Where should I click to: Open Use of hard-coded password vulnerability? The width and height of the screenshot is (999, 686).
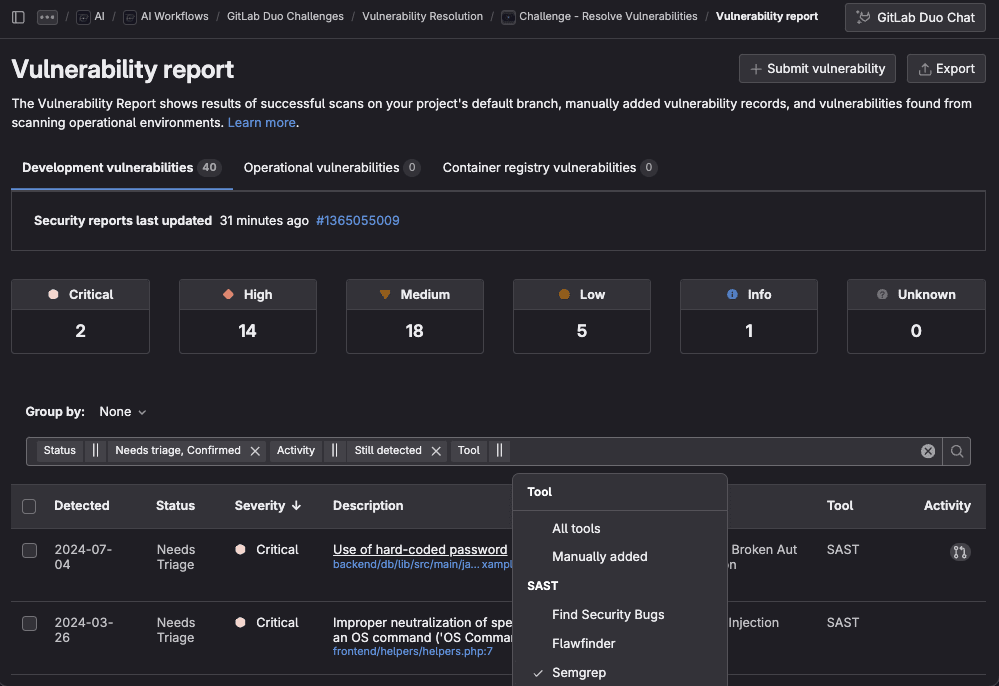point(420,549)
